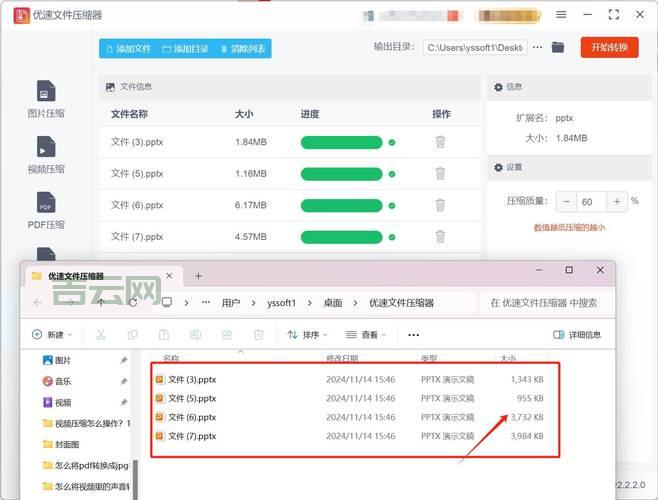Viewport: 658px width, 500px height.
Task: Navigate to 桌面 breadcrumb
Action: tap(333, 303)
